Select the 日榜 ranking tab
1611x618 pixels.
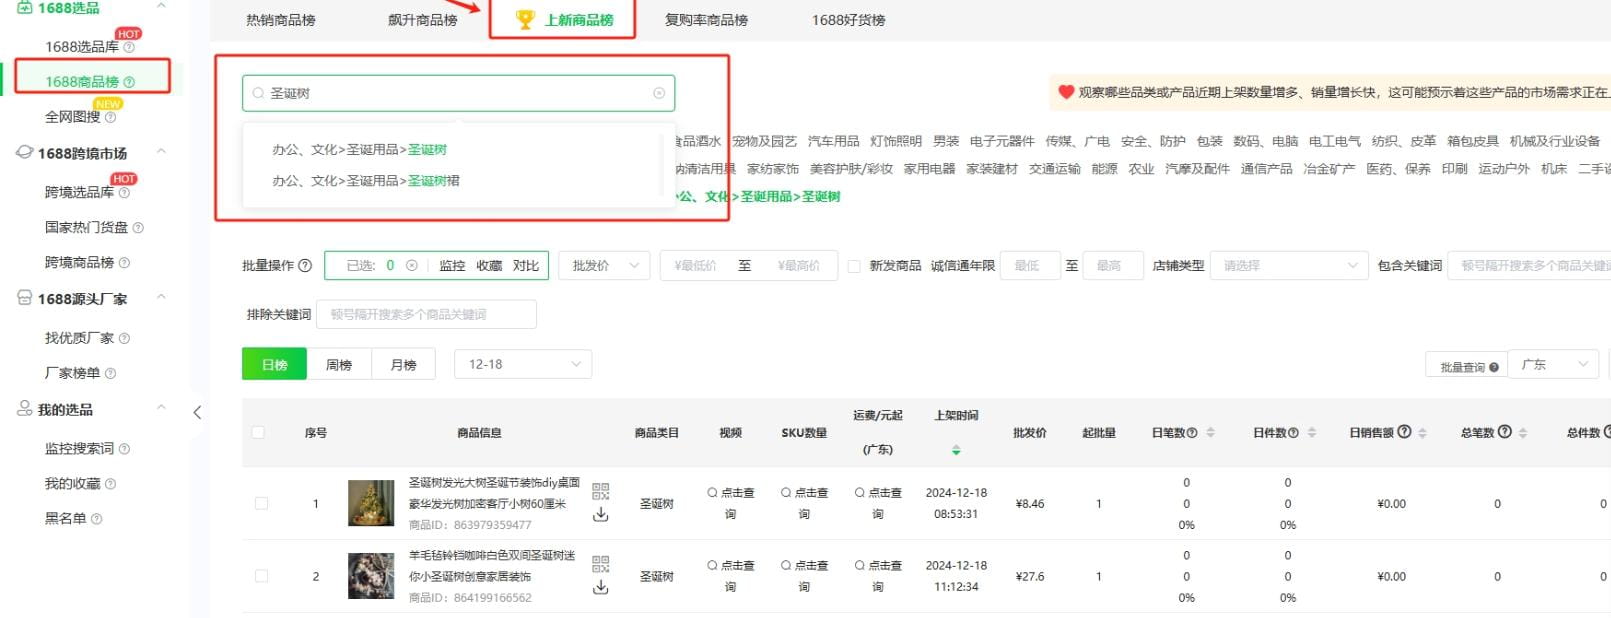pyautogui.click(x=275, y=365)
